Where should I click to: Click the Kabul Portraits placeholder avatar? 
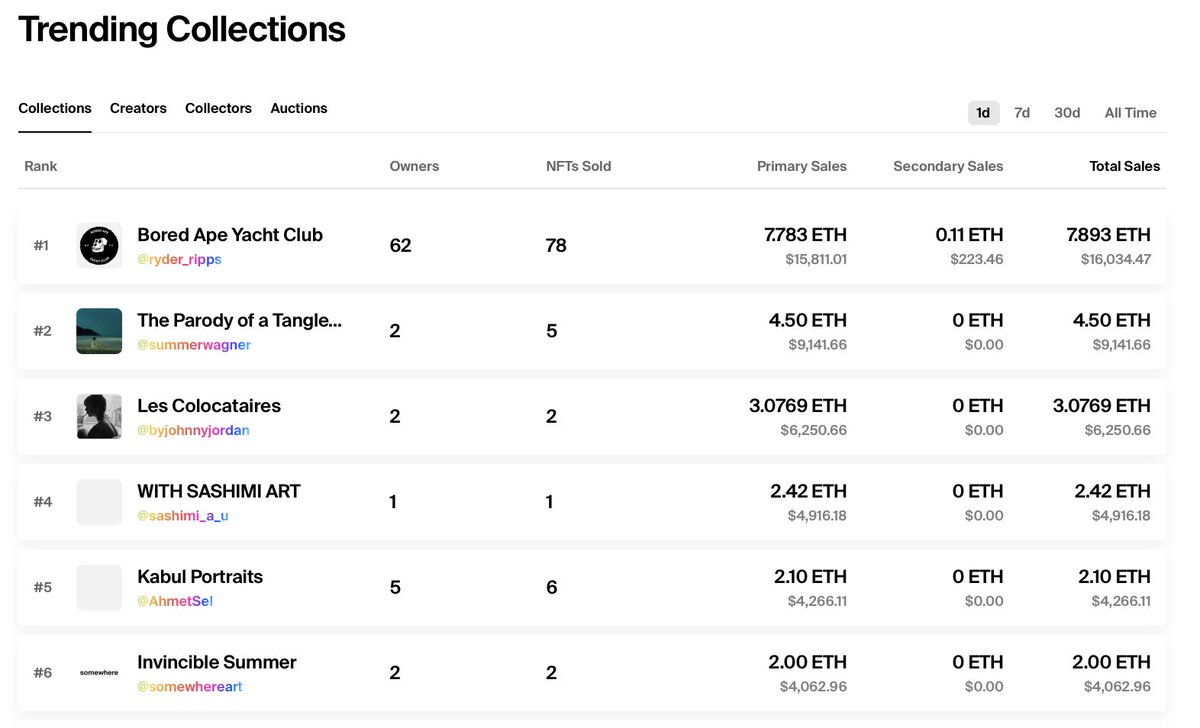pyautogui.click(x=99, y=587)
